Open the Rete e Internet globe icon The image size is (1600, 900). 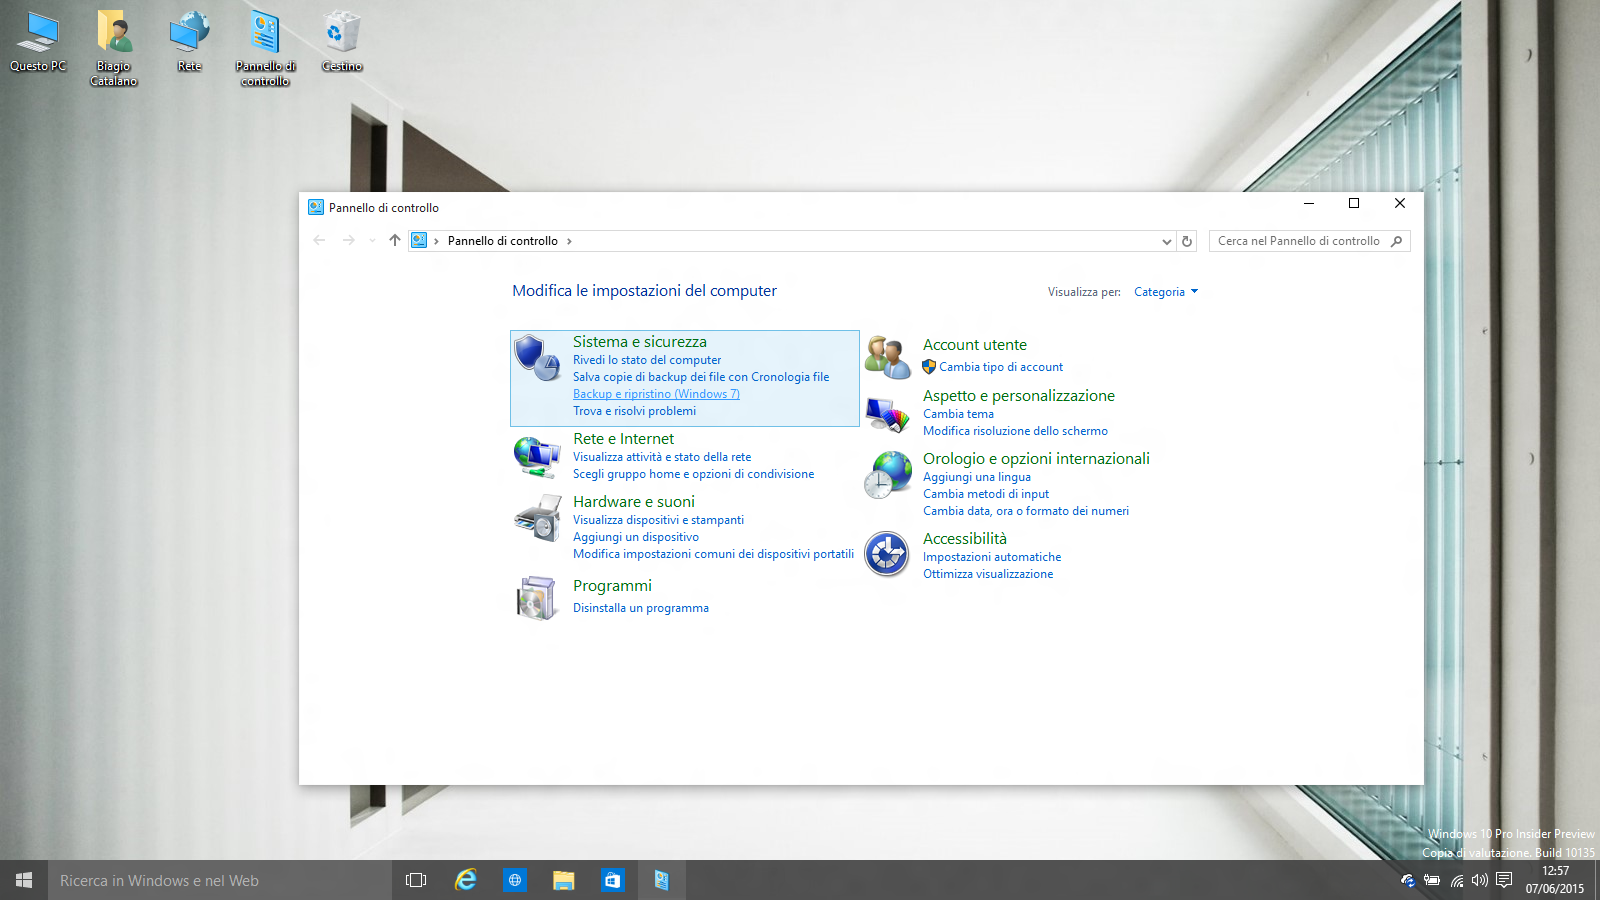click(x=537, y=457)
